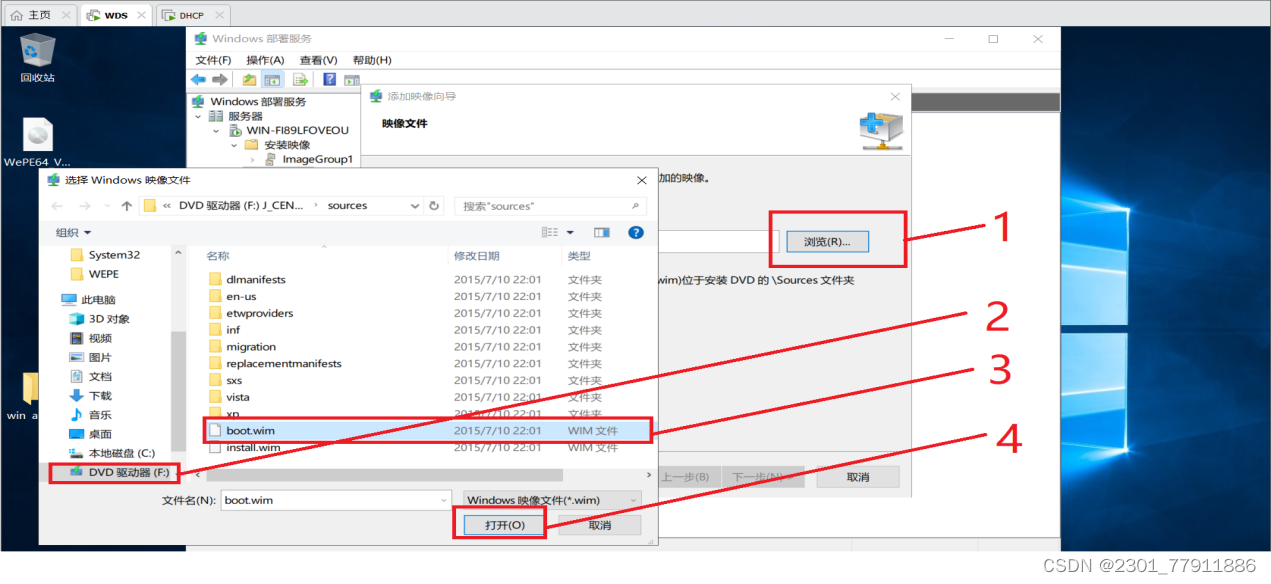
Task: Click the sources breadcrumb segment
Action: click(x=347, y=206)
